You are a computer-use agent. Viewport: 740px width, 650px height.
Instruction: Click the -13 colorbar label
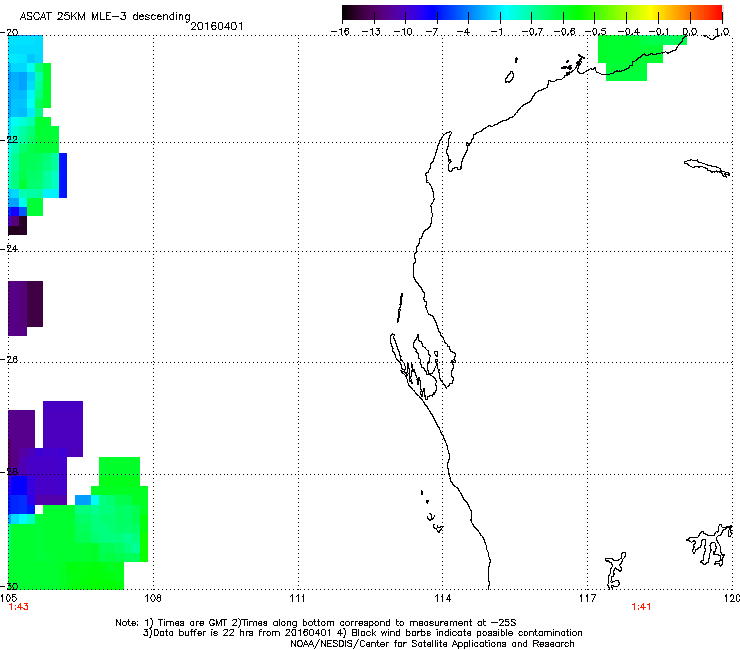[x=371, y=32]
